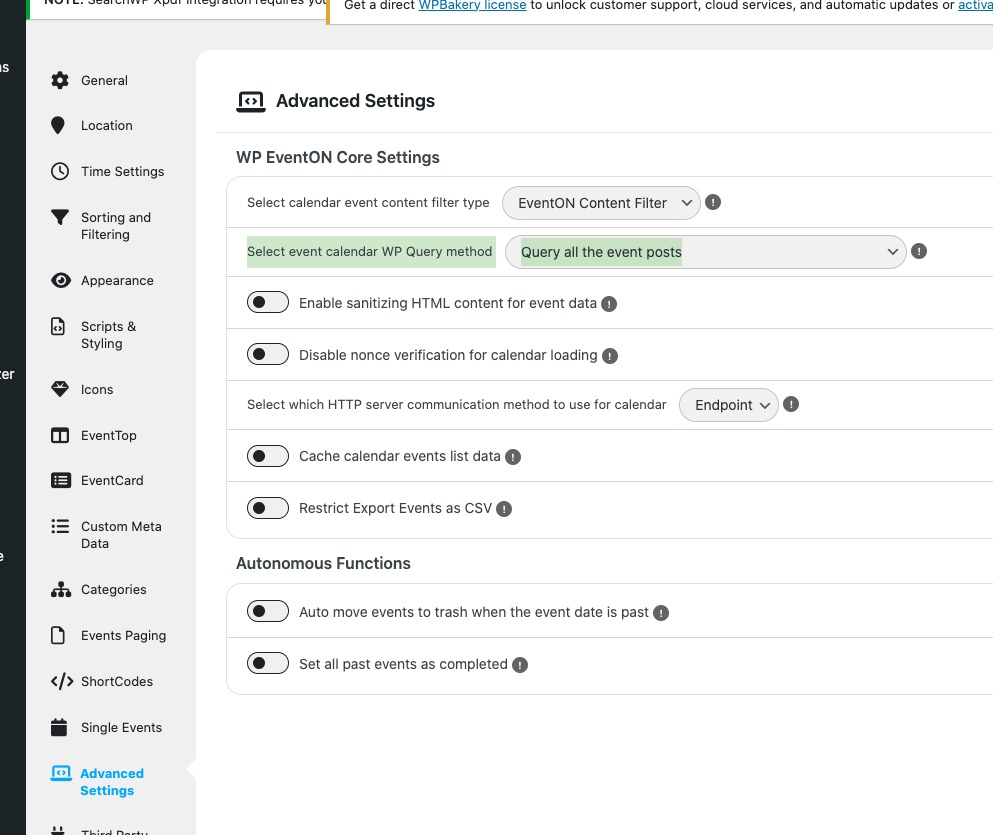The image size is (993, 835).
Task: Click the Sorting and Filtering funnel icon
Action: coord(60,218)
